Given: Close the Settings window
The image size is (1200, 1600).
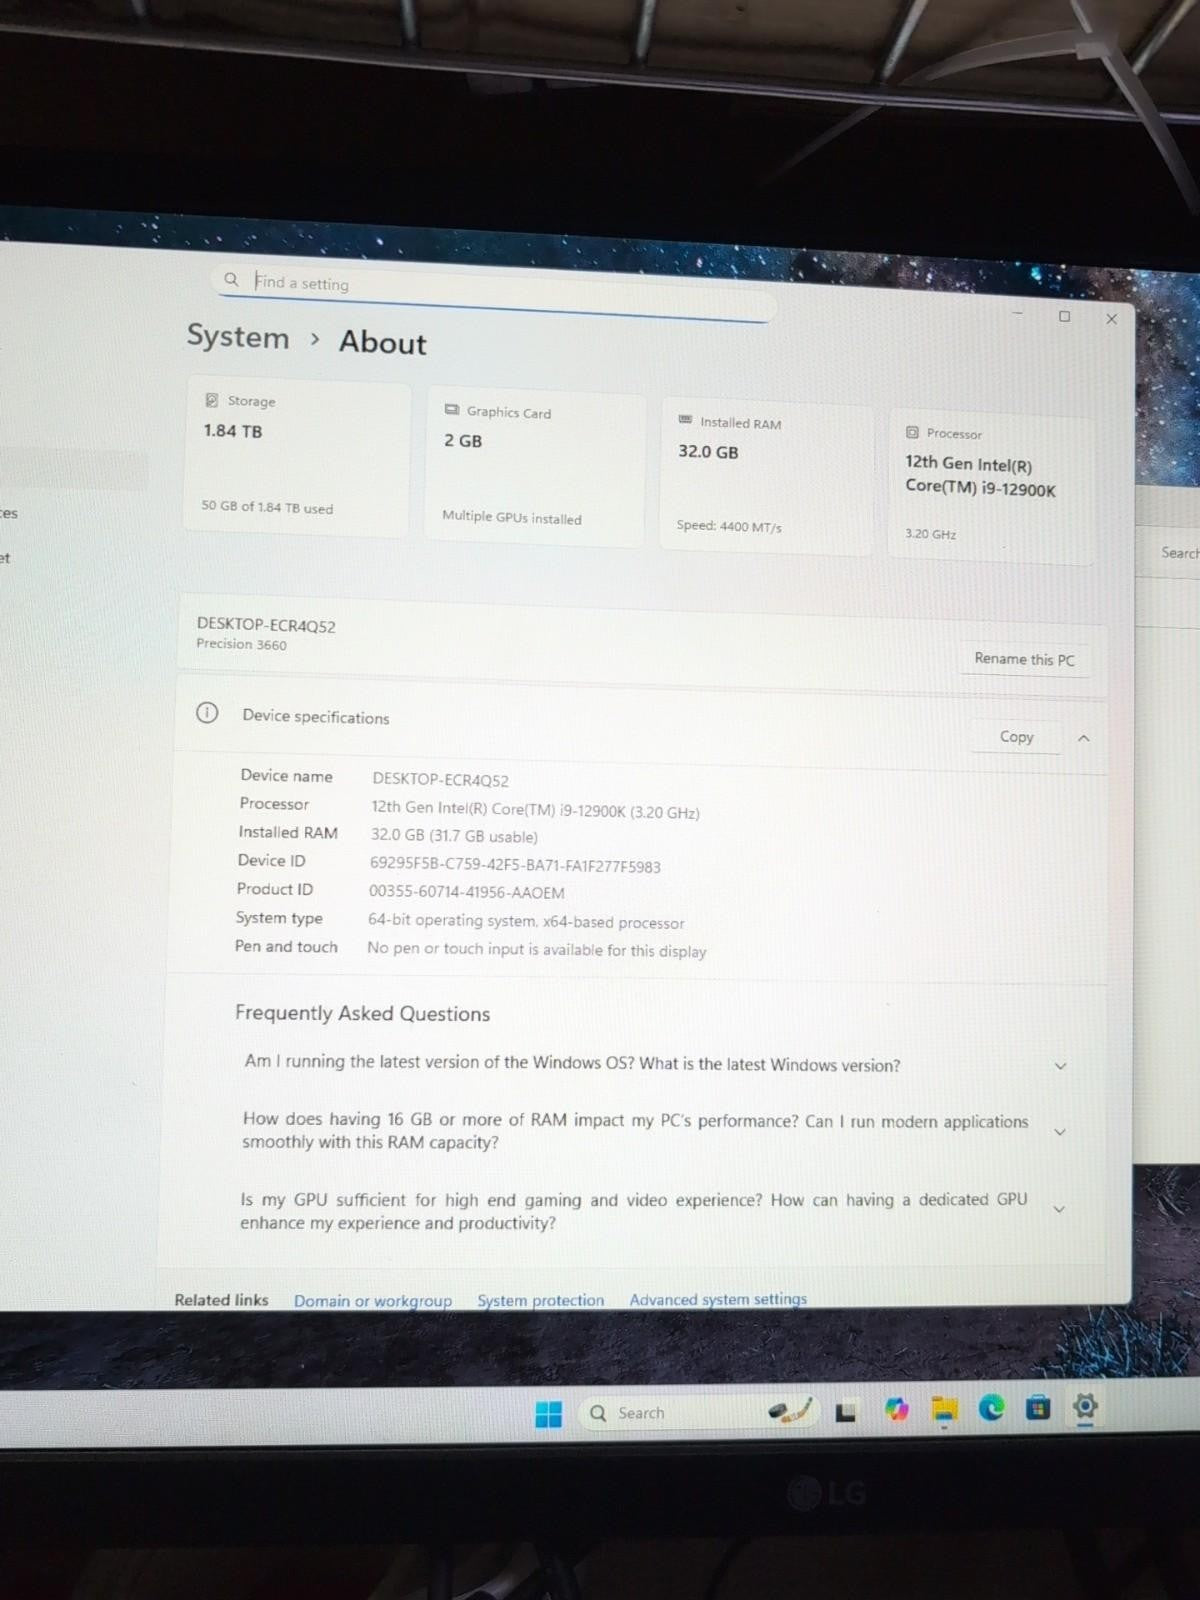Looking at the screenshot, I should coord(1111,319).
